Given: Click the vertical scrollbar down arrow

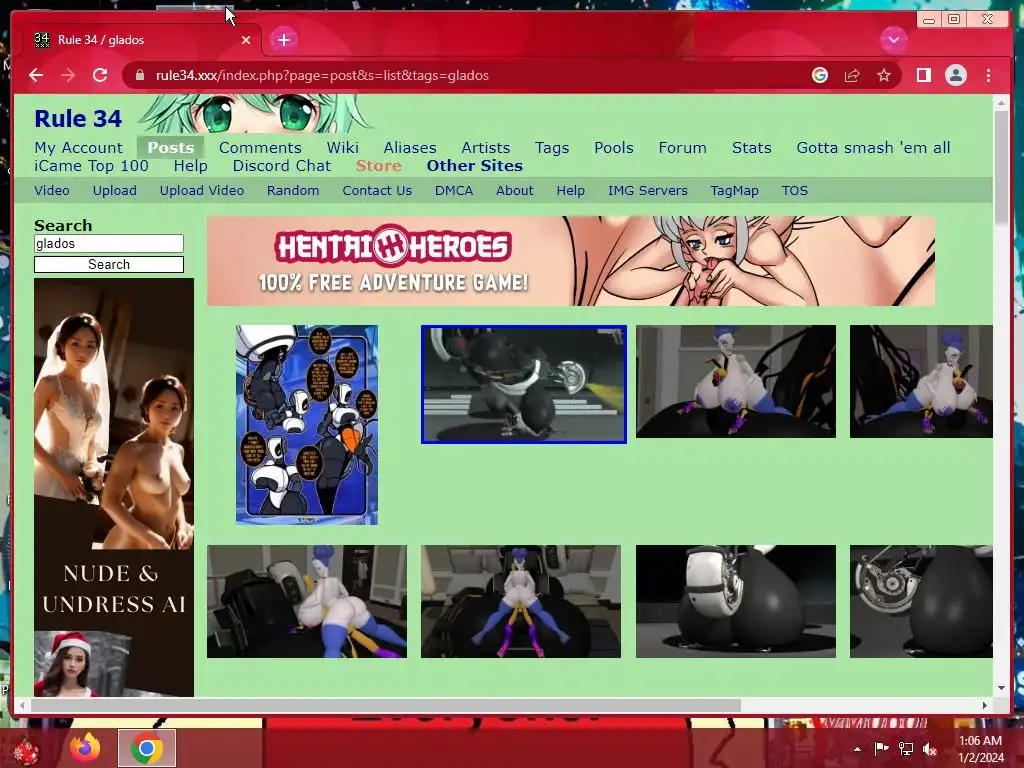Looking at the screenshot, I should (x=1001, y=688).
